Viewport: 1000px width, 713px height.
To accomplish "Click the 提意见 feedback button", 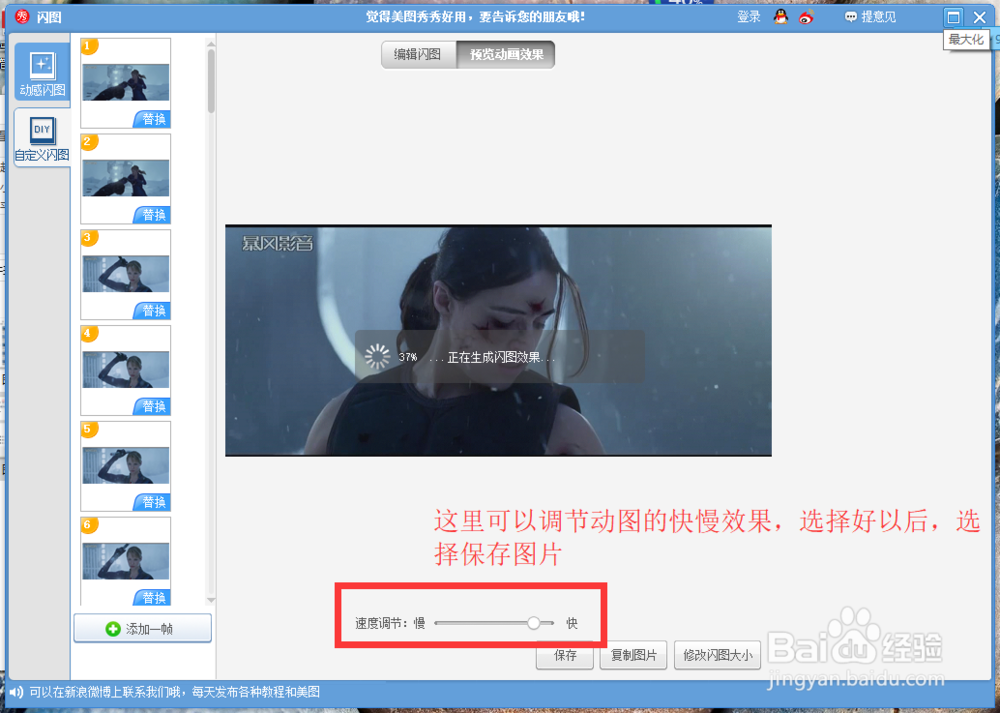I will [870, 17].
